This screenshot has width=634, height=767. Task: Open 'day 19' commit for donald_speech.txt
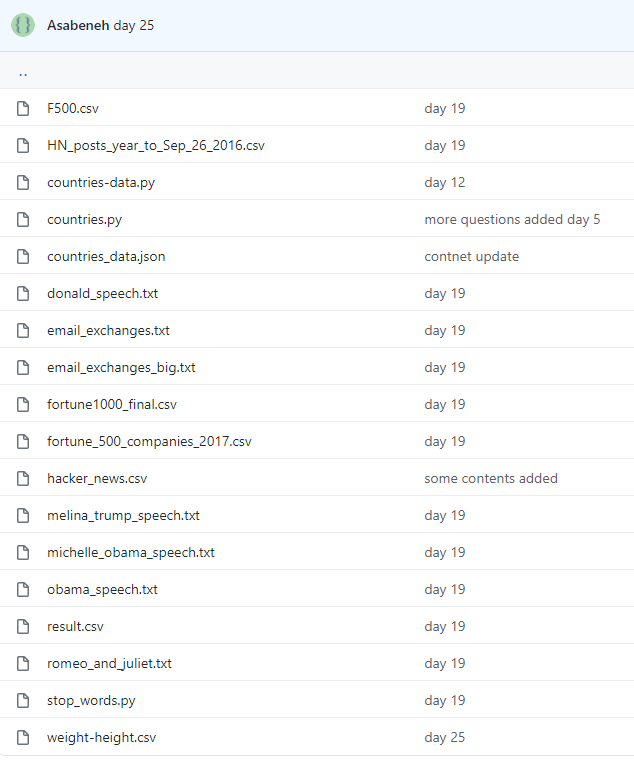(x=445, y=293)
